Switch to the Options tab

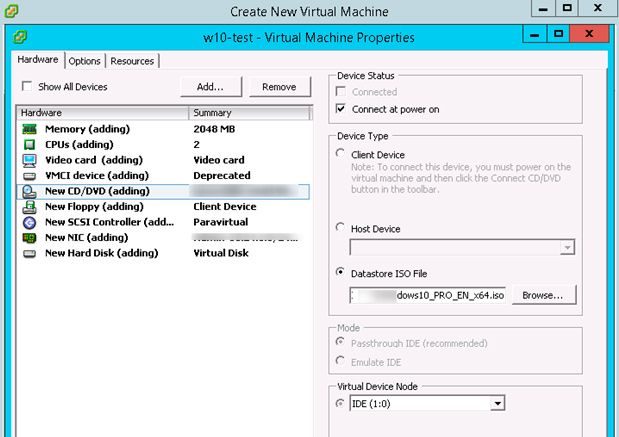84,61
